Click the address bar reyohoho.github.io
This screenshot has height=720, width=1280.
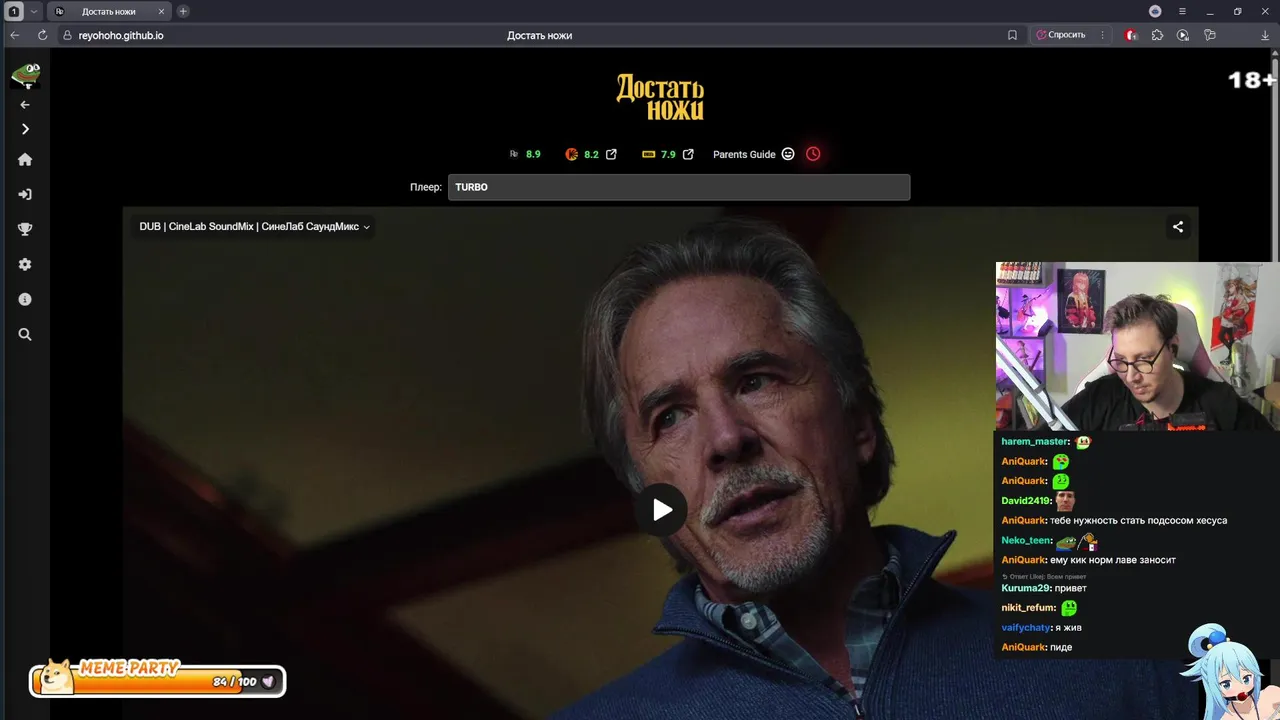coord(120,35)
